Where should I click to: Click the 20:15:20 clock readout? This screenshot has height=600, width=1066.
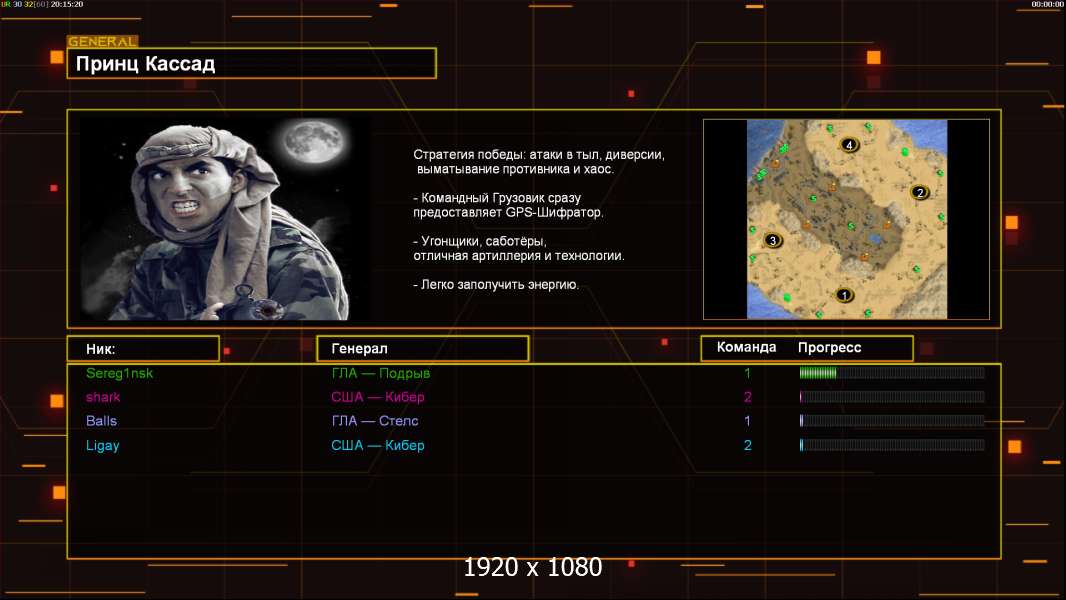[x=67, y=4]
